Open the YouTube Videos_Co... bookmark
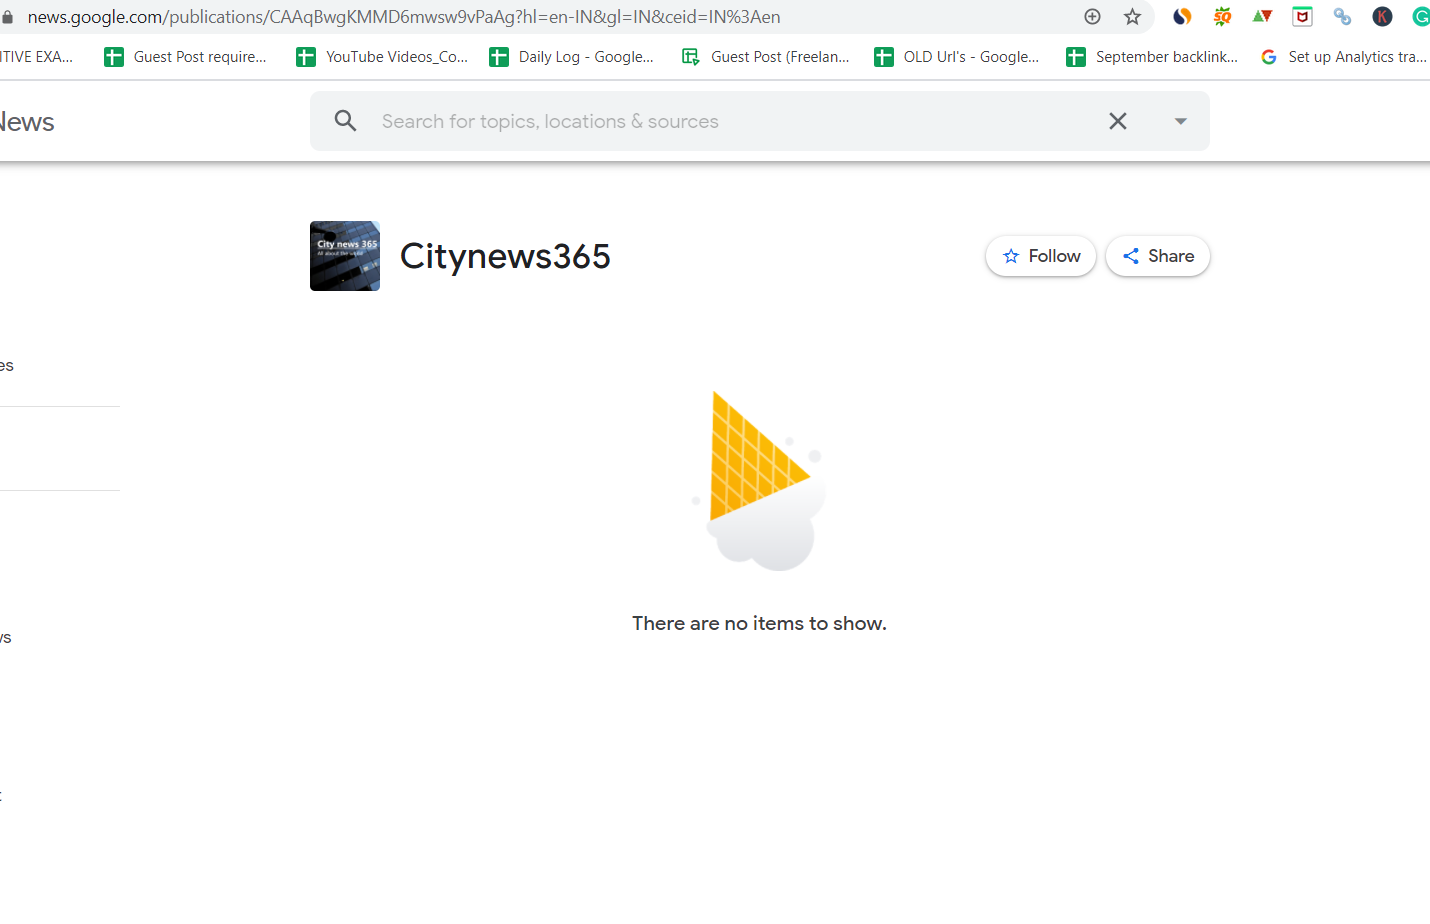 (382, 57)
